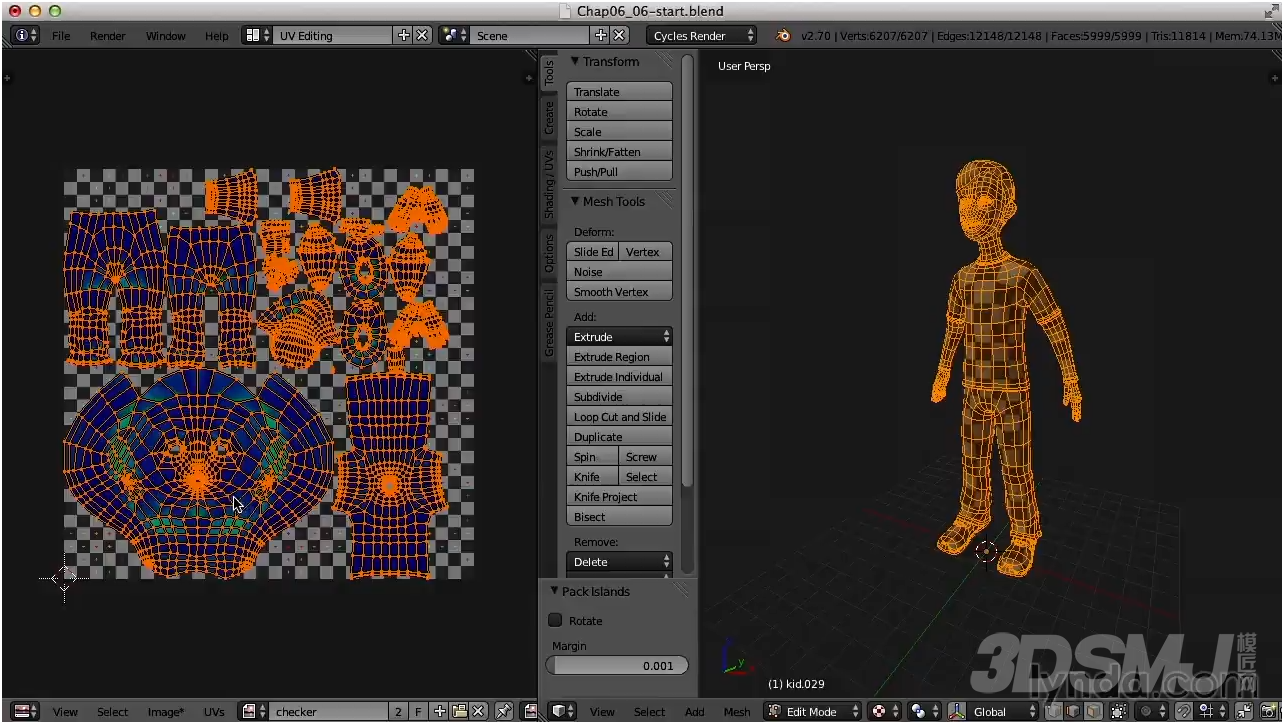Screen dimensions: 1284x724
Task: Enable face select mode
Action: click(x=1094, y=711)
